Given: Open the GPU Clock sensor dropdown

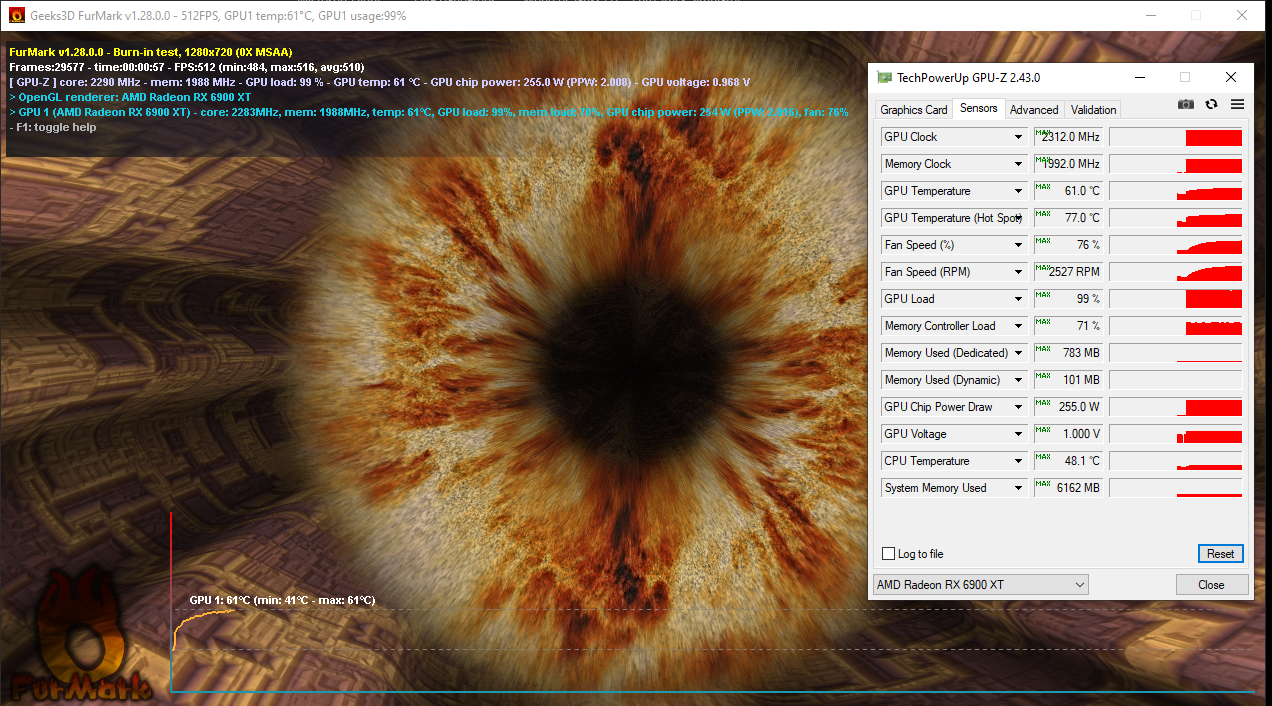Looking at the screenshot, I should pyautogui.click(x=1019, y=137).
